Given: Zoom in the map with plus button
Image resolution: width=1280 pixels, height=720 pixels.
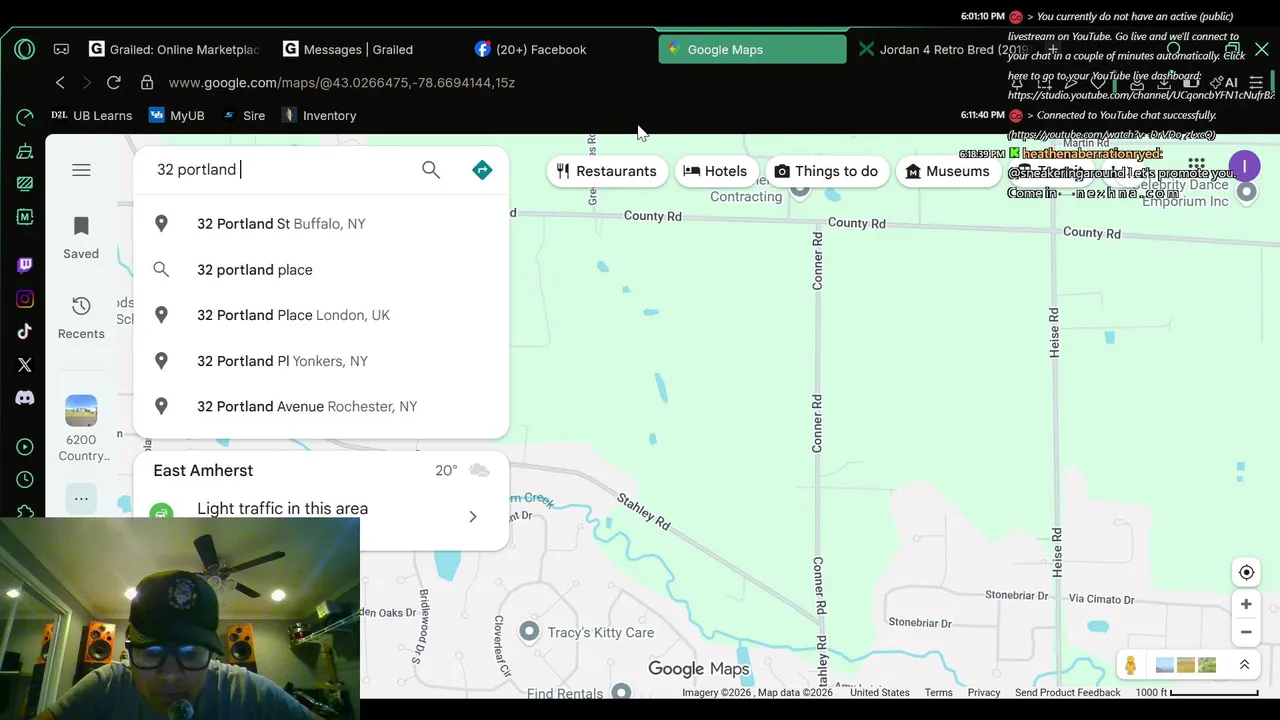Looking at the screenshot, I should coord(1246,604).
